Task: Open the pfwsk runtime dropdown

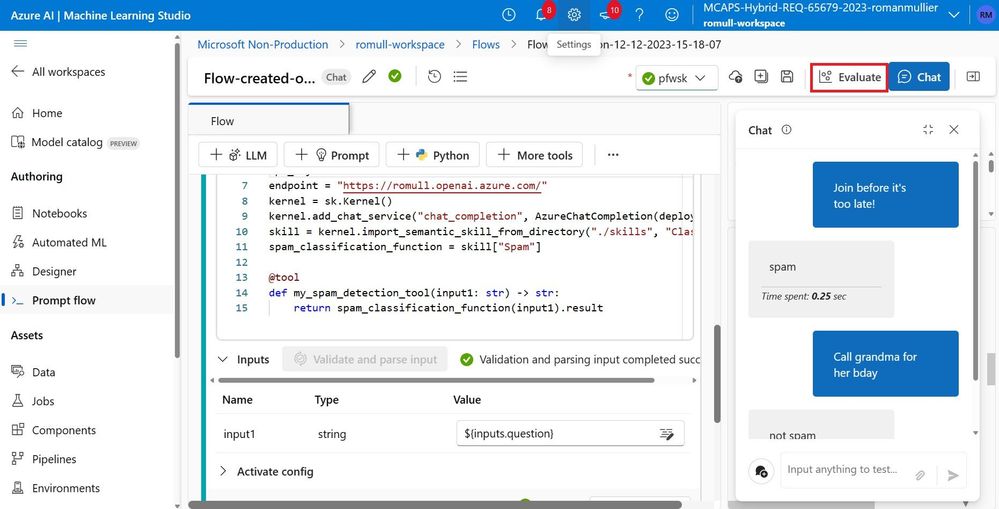Action: [x=677, y=78]
